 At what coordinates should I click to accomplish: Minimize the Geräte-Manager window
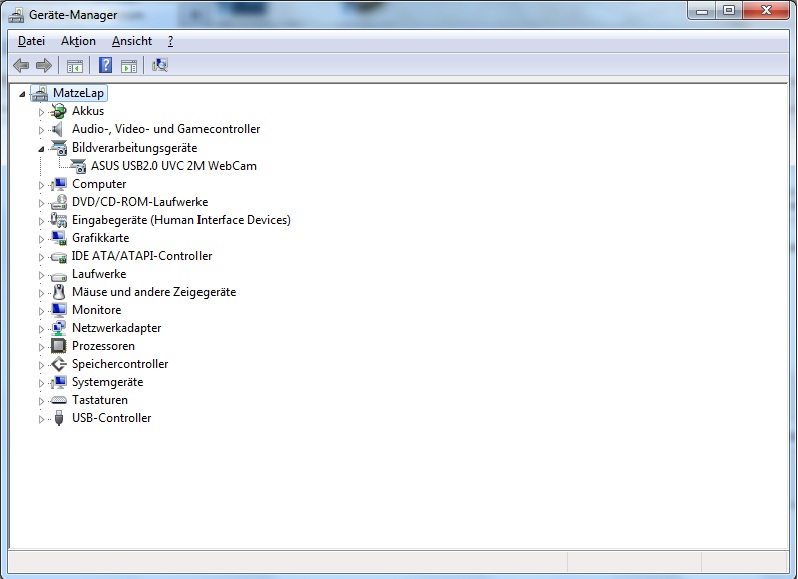click(x=702, y=11)
